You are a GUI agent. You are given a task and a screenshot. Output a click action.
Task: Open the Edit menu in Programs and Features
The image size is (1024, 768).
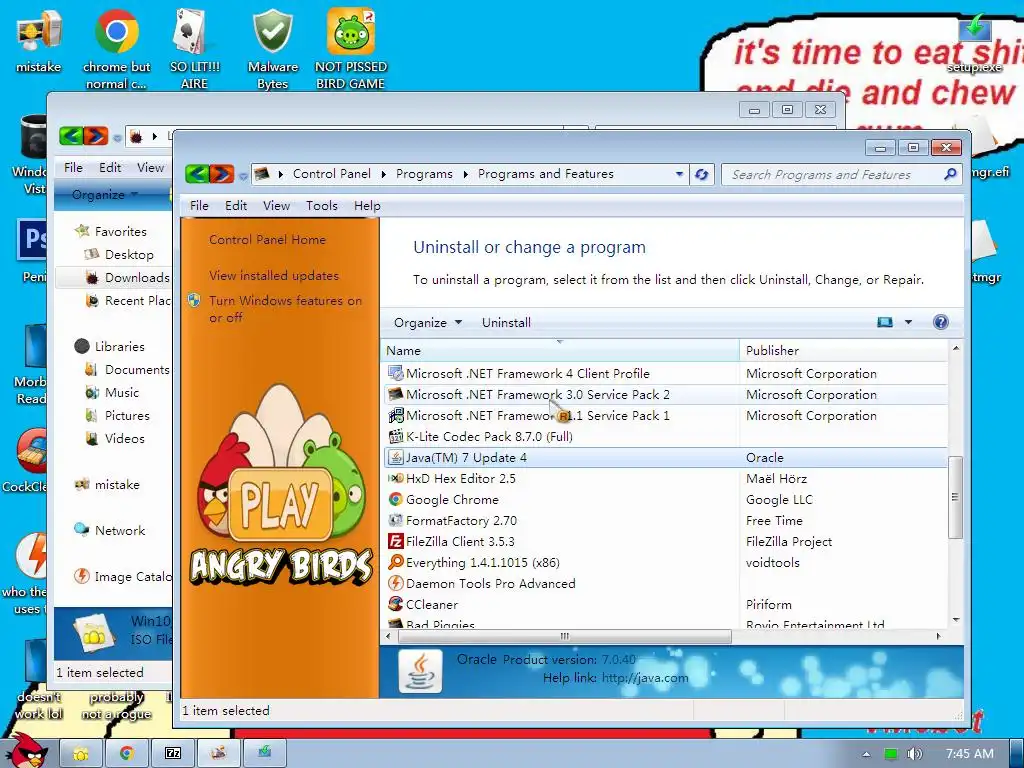[236, 206]
